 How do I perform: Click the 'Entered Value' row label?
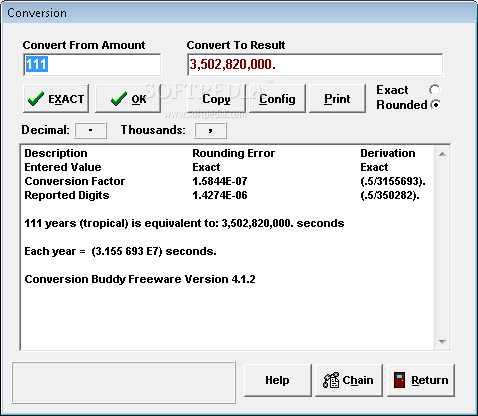click(63, 167)
